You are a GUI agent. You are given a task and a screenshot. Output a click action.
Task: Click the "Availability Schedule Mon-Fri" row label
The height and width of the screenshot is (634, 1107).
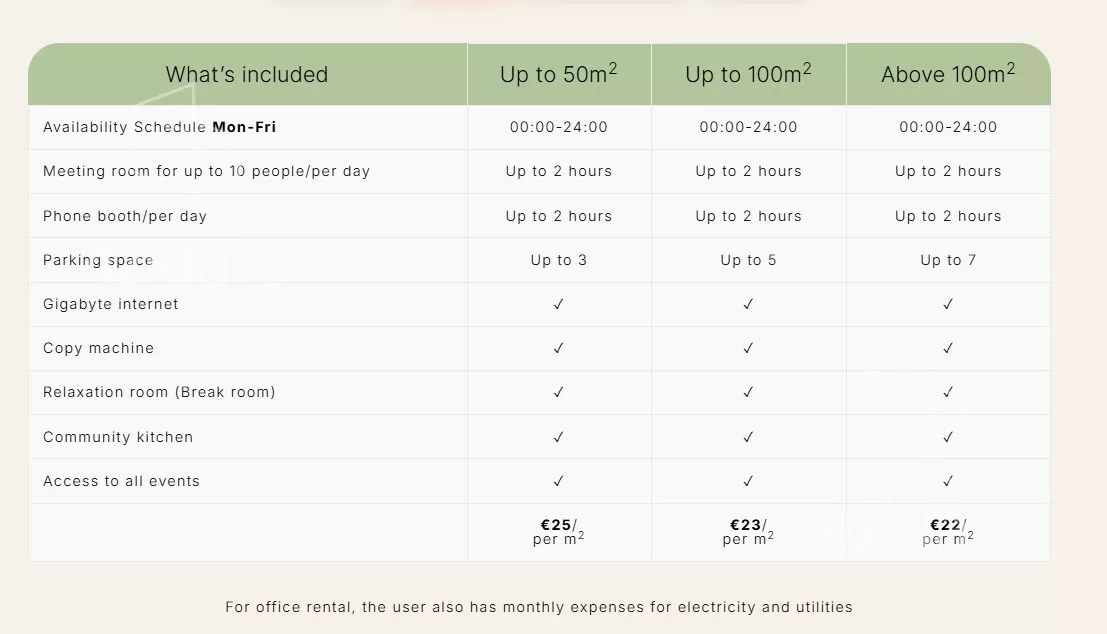coord(160,127)
